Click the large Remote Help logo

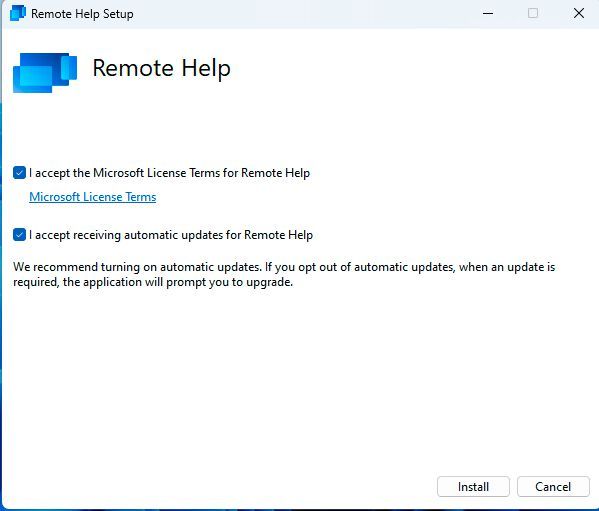coord(45,73)
